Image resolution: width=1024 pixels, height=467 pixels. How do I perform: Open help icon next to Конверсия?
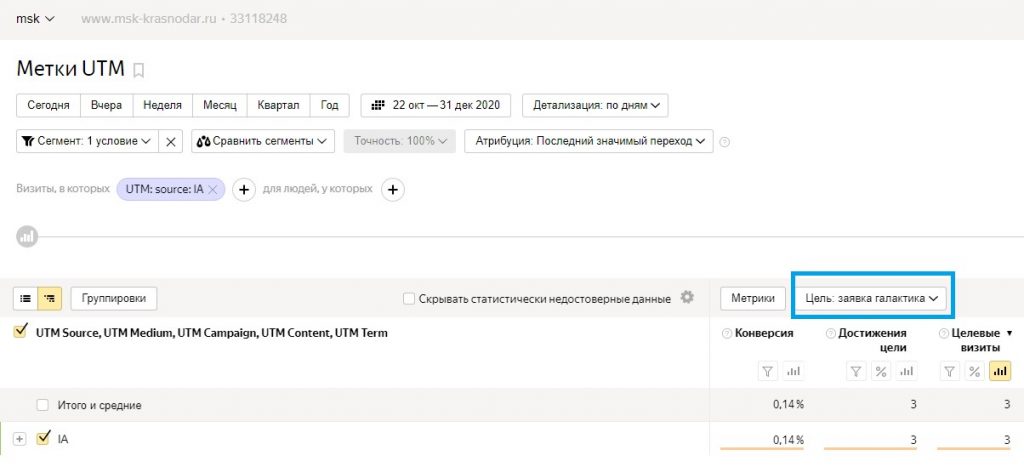(x=727, y=334)
